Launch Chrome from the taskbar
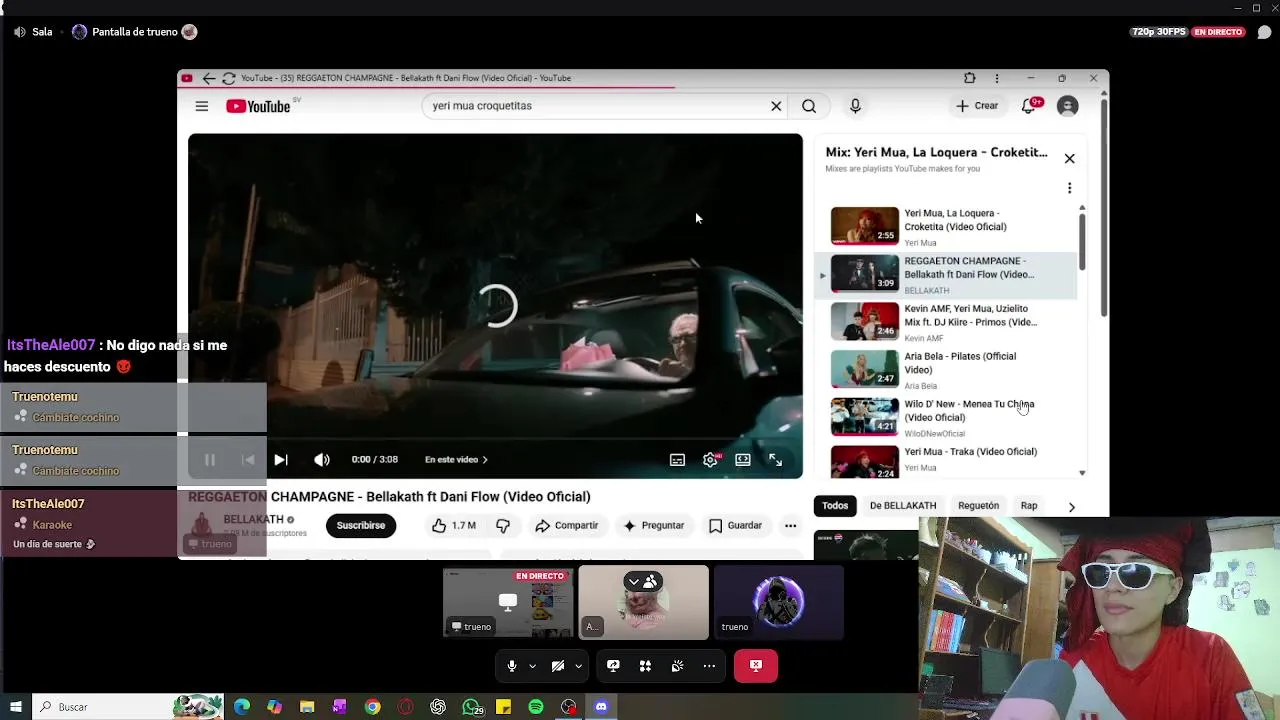The height and width of the screenshot is (720, 1280). [373, 707]
